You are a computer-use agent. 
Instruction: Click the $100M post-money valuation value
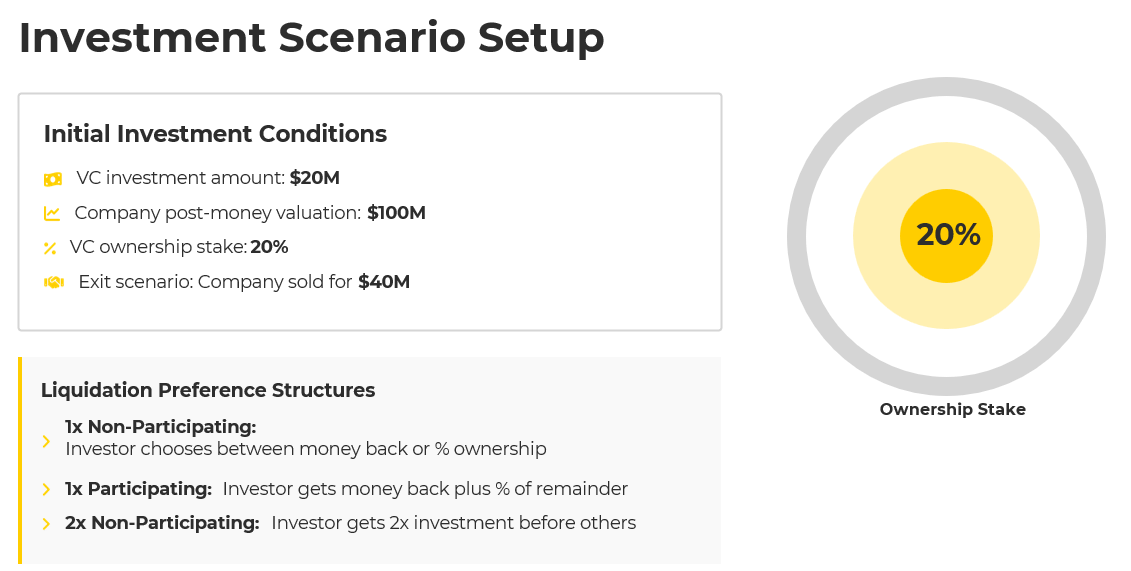click(x=396, y=213)
